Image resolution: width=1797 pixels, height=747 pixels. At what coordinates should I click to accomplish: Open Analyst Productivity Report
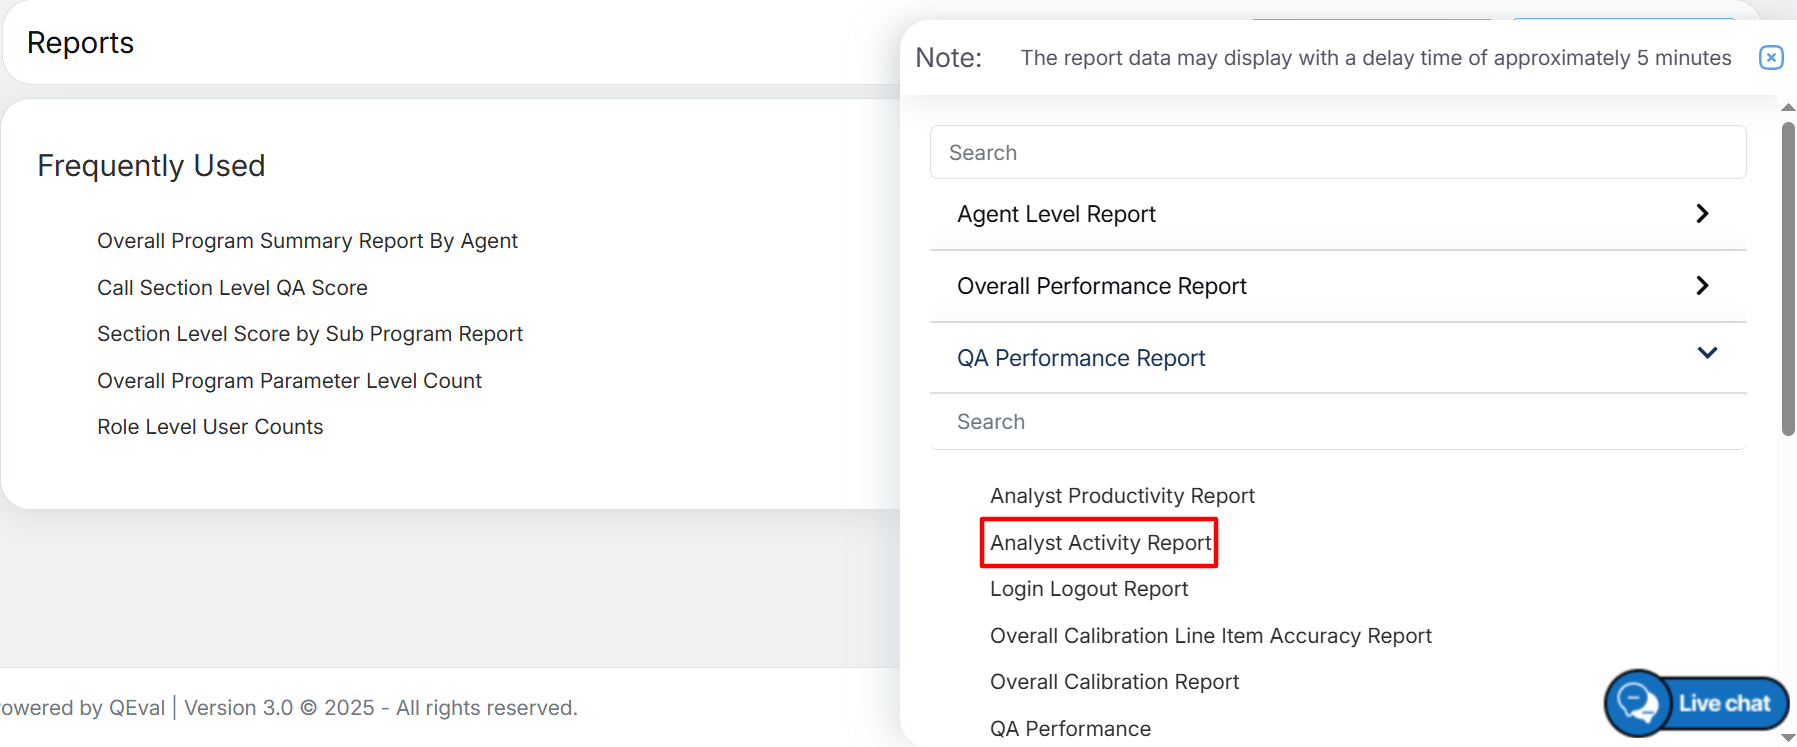tap(1122, 496)
